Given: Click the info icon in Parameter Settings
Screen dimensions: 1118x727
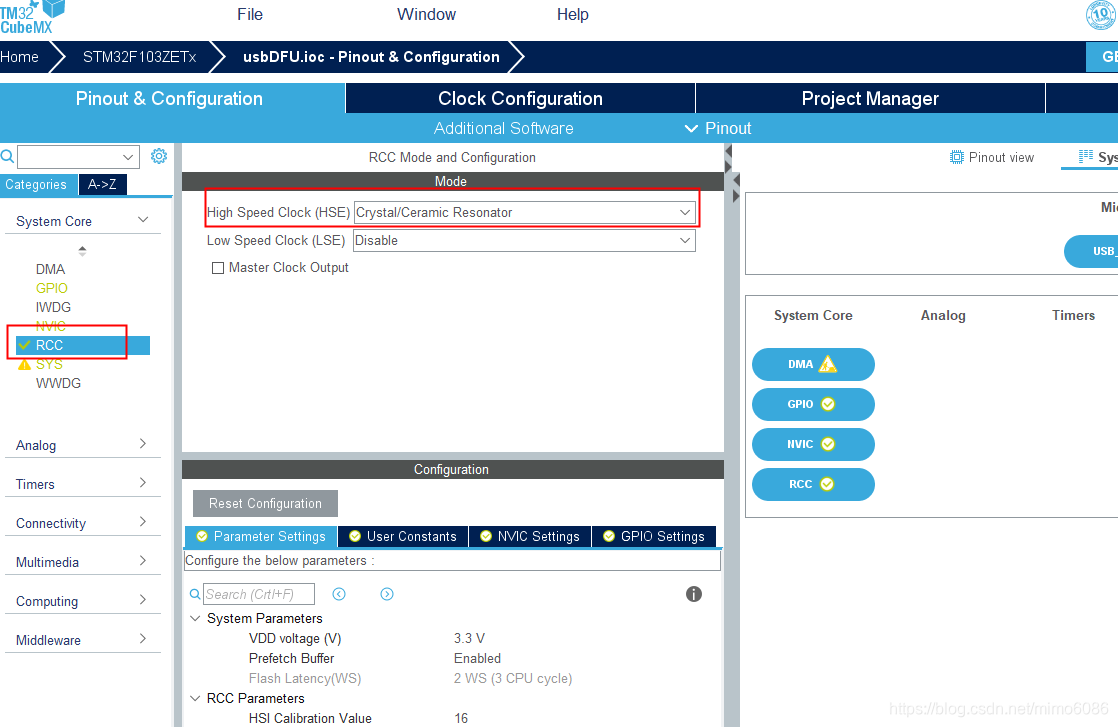Looking at the screenshot, I should coord(694,594).
